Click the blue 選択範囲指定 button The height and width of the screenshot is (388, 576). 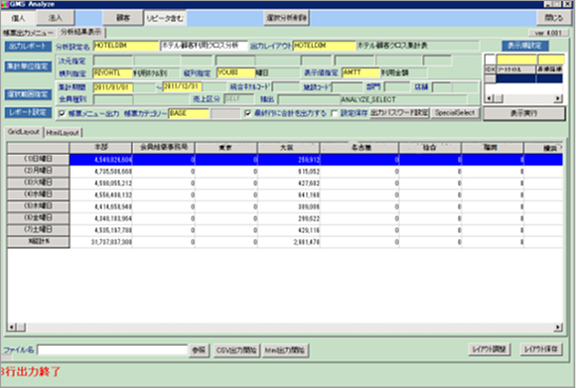pos(28,94)
